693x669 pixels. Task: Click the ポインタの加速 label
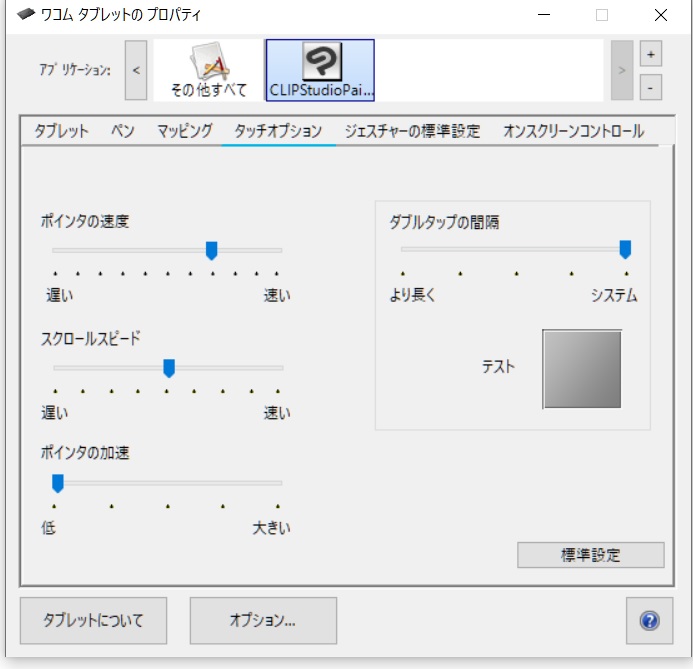[85, 453]
